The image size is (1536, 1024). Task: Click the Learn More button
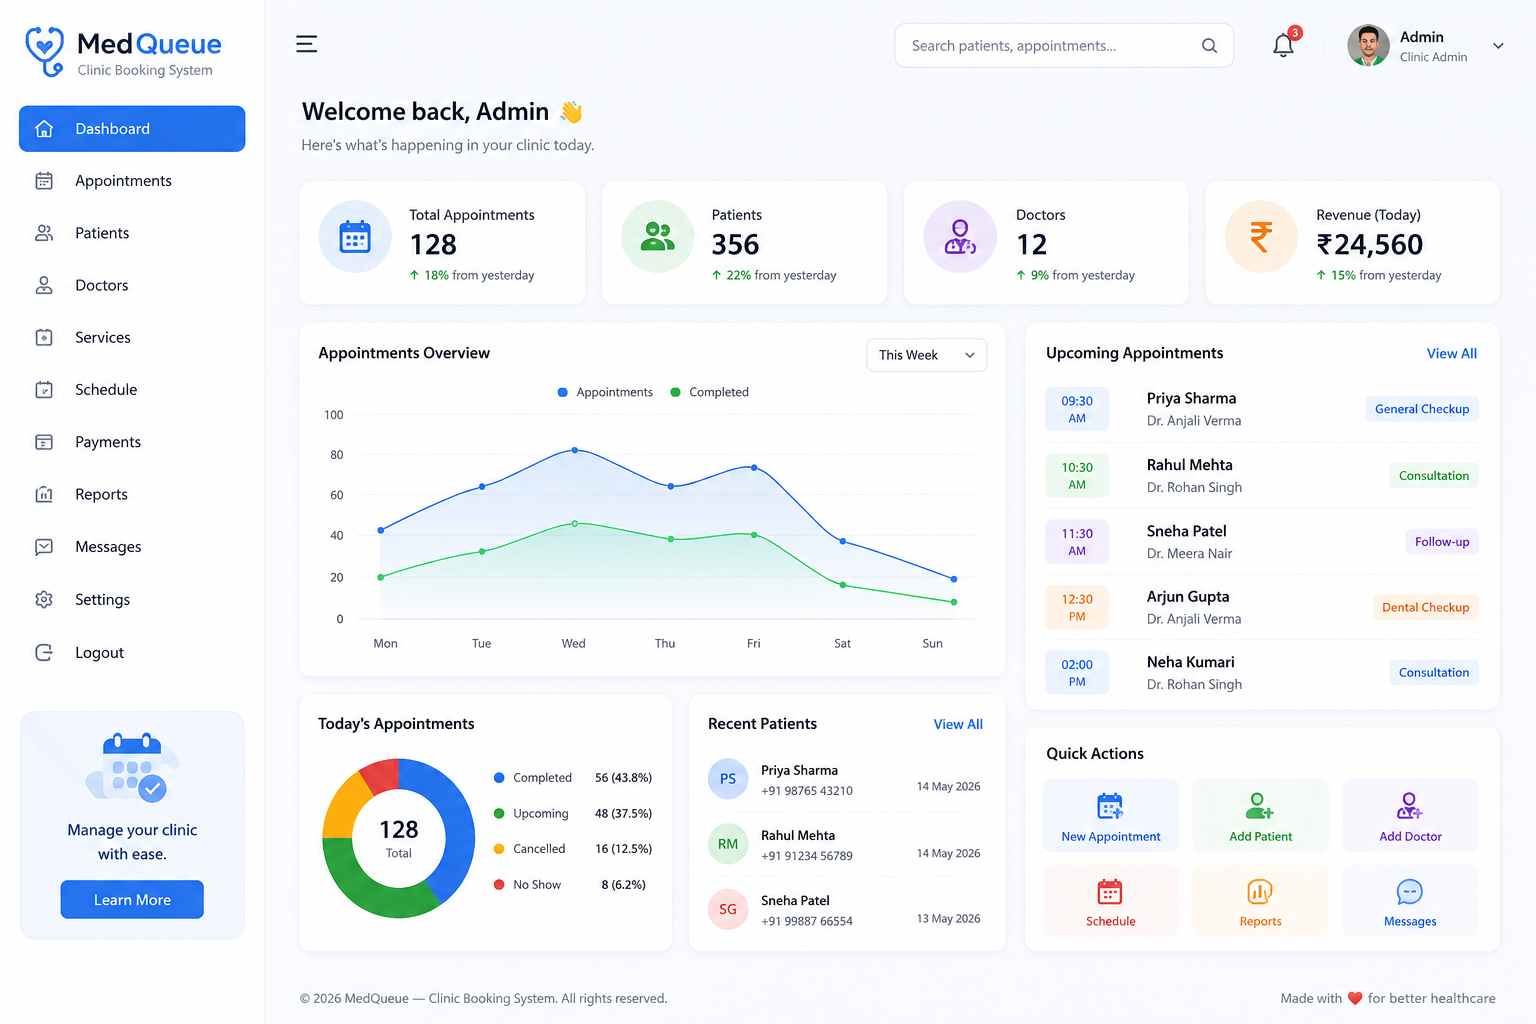point(132,899)
